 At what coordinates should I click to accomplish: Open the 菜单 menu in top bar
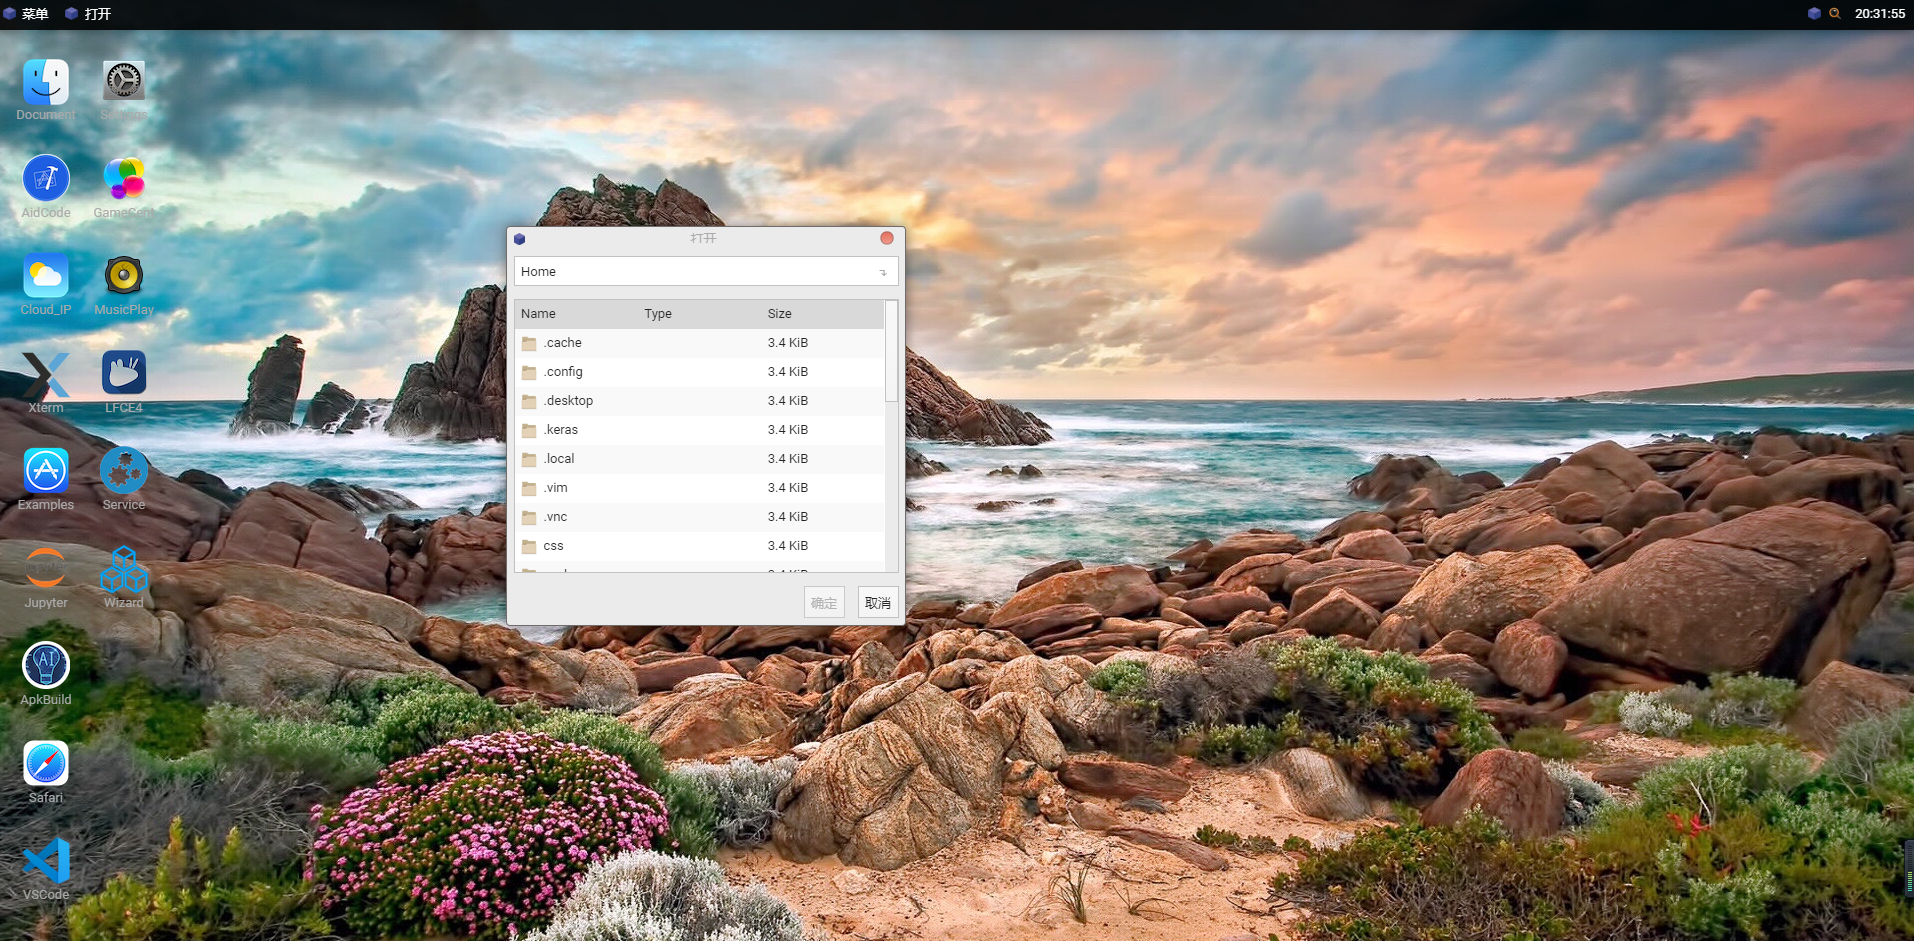pos(27,14)
